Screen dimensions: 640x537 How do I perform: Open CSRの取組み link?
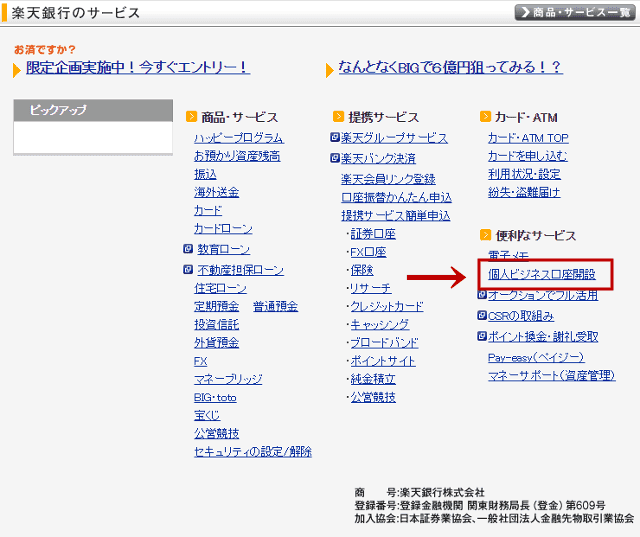pos(521,316)
